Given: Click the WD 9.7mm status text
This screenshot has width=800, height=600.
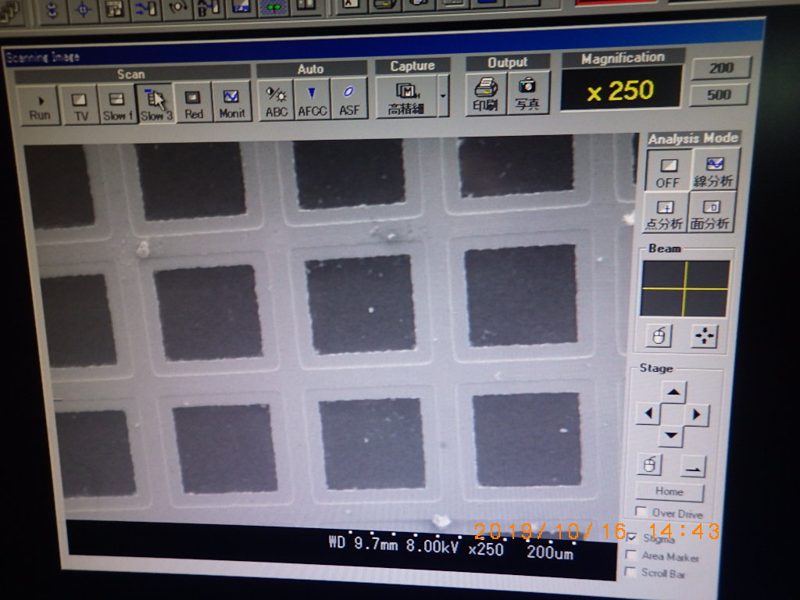Looking at the screenshot, I should click(x=363, y=543).
